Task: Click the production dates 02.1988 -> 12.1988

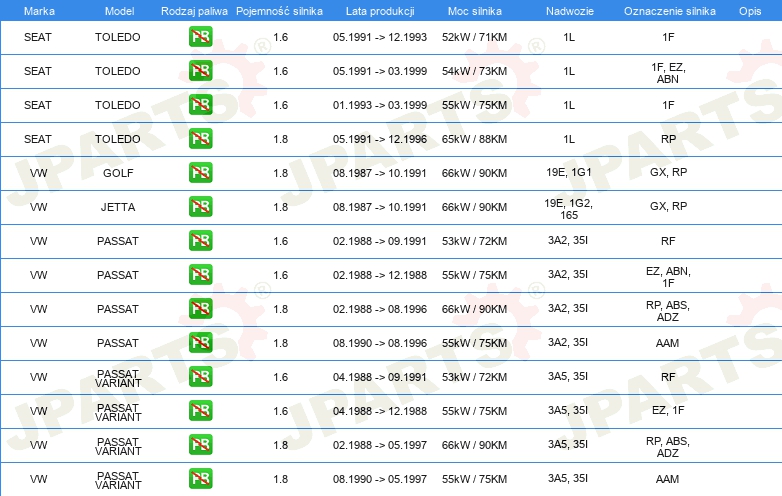Action: 380,275
